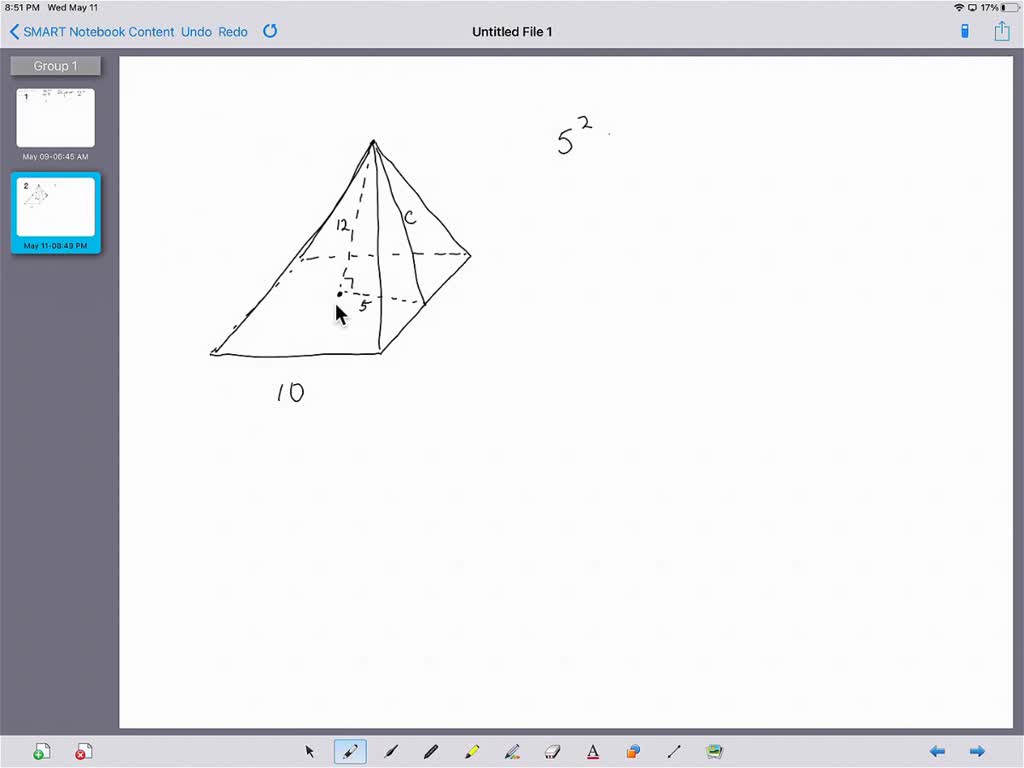Open the text tool
Screen dimensions: 1024x768
592,751
